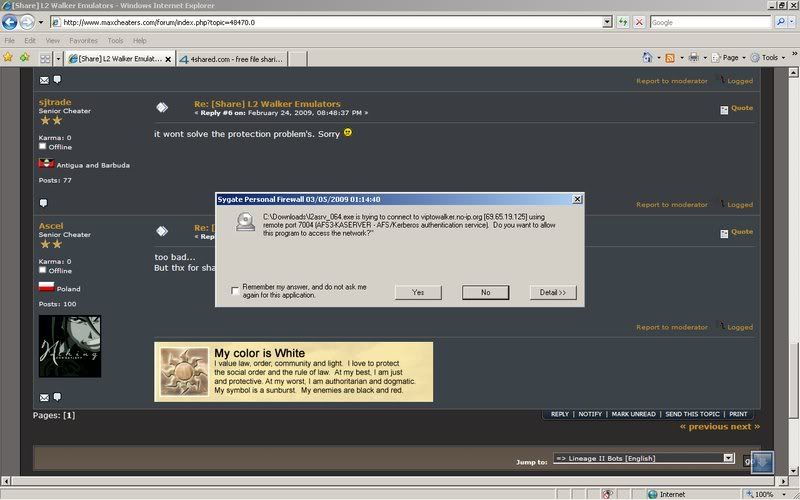Click the Reply #6 post title link
The height and width of the screenshot is (500, 800).
[x=267, y=104]
